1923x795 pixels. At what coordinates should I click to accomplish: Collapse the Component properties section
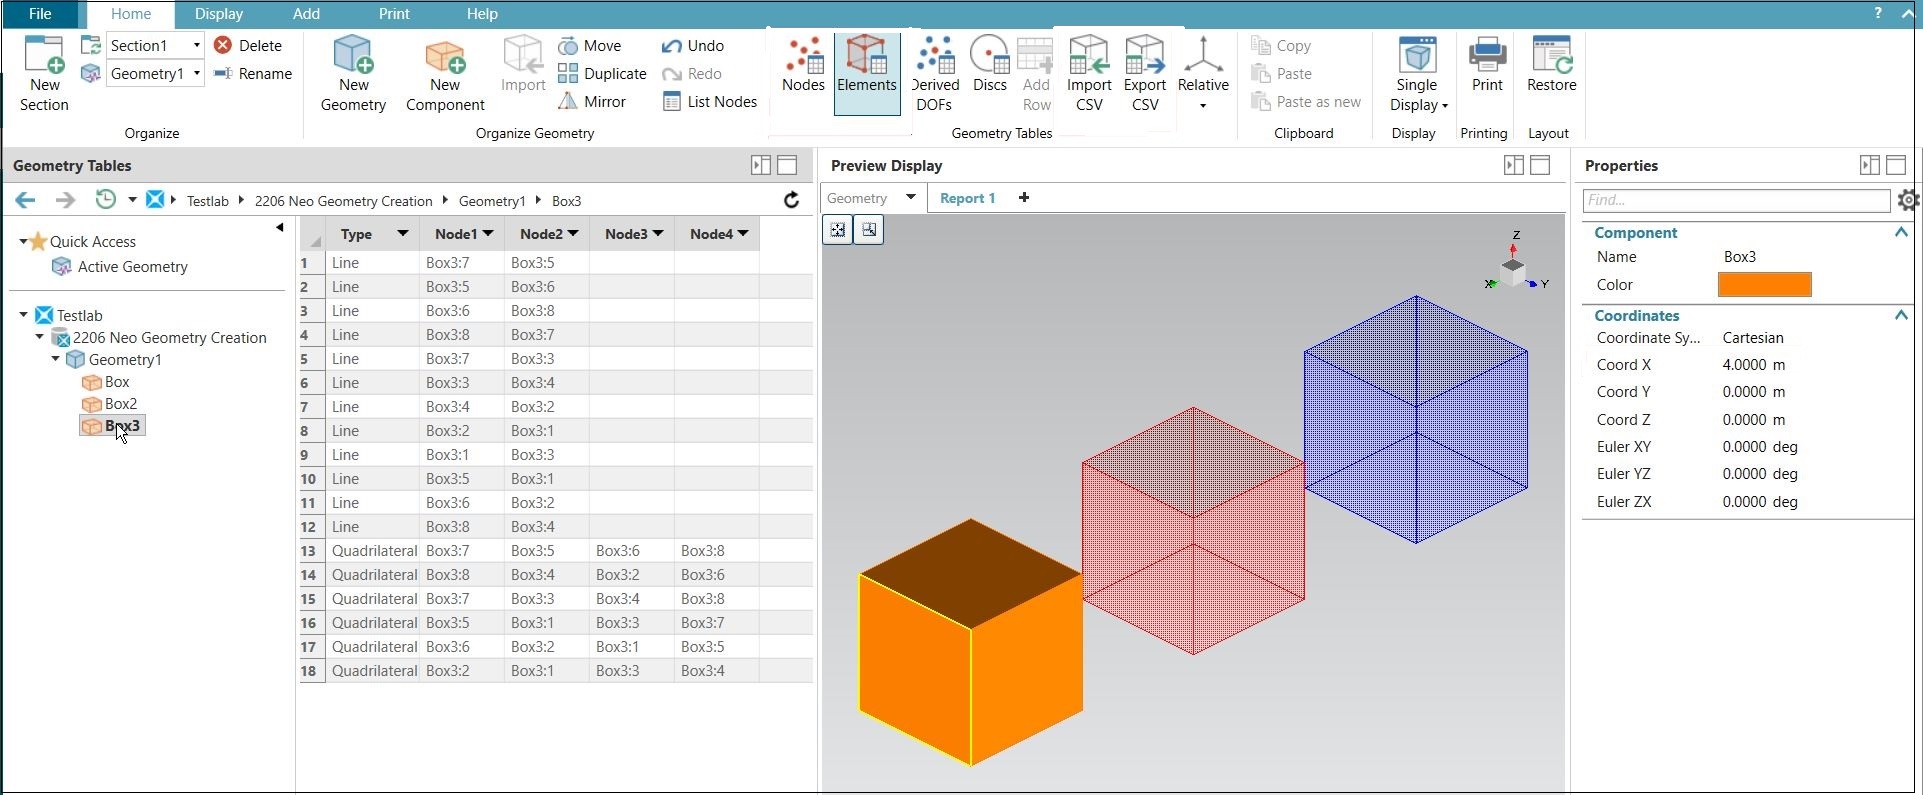tap(1901, 232)
